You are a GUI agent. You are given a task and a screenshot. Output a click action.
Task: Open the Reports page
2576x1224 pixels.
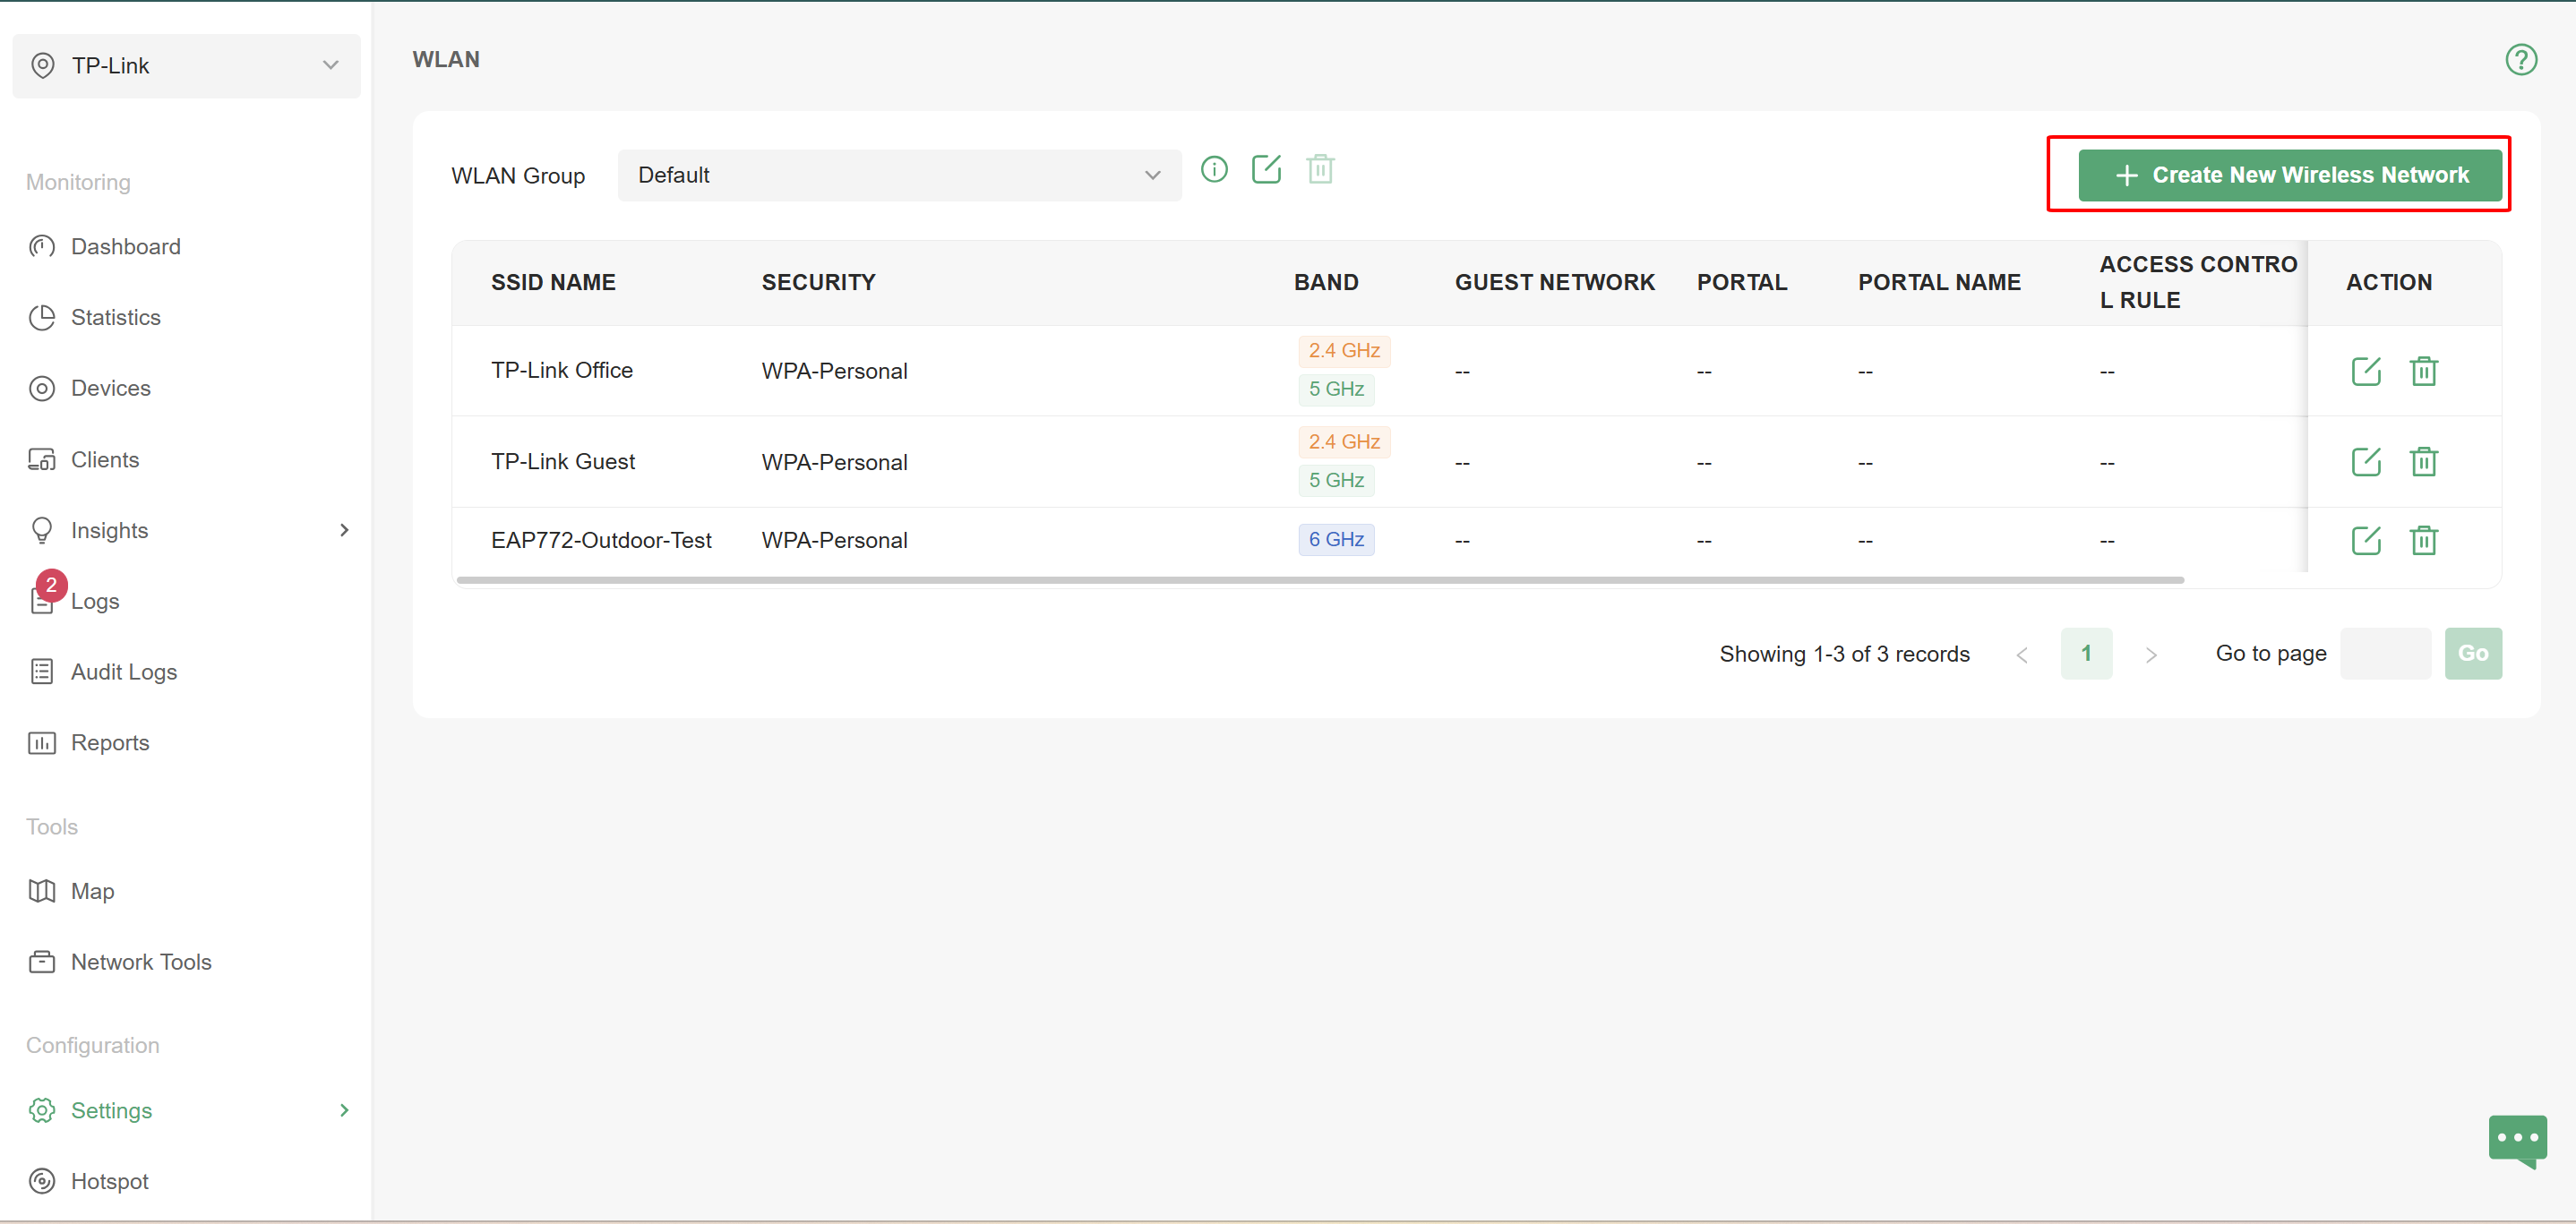coord(110,743)
